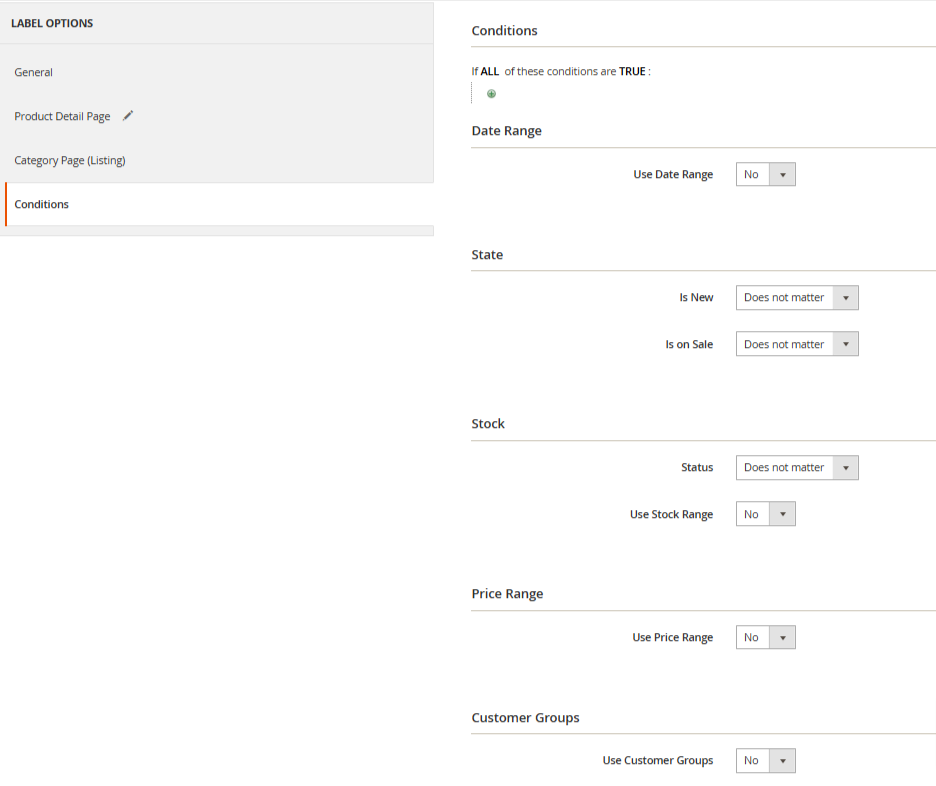Click the TRUE value link in conditions
936x786 pixels.
pyautogui.click(x=631, y=72)
